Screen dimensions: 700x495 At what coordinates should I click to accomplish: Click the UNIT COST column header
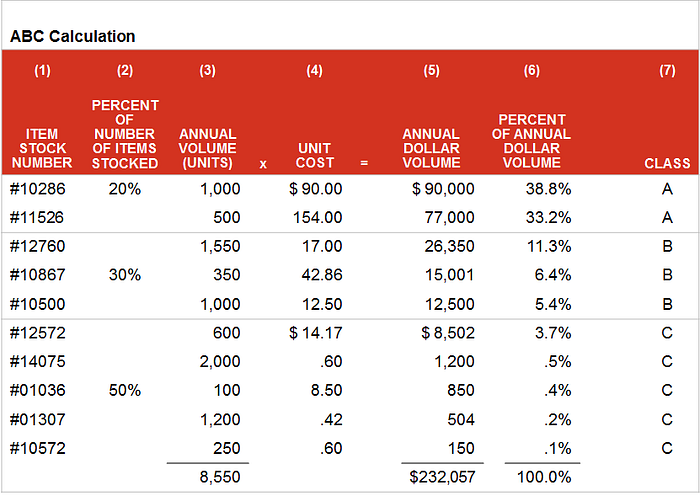tap(315, 155)
